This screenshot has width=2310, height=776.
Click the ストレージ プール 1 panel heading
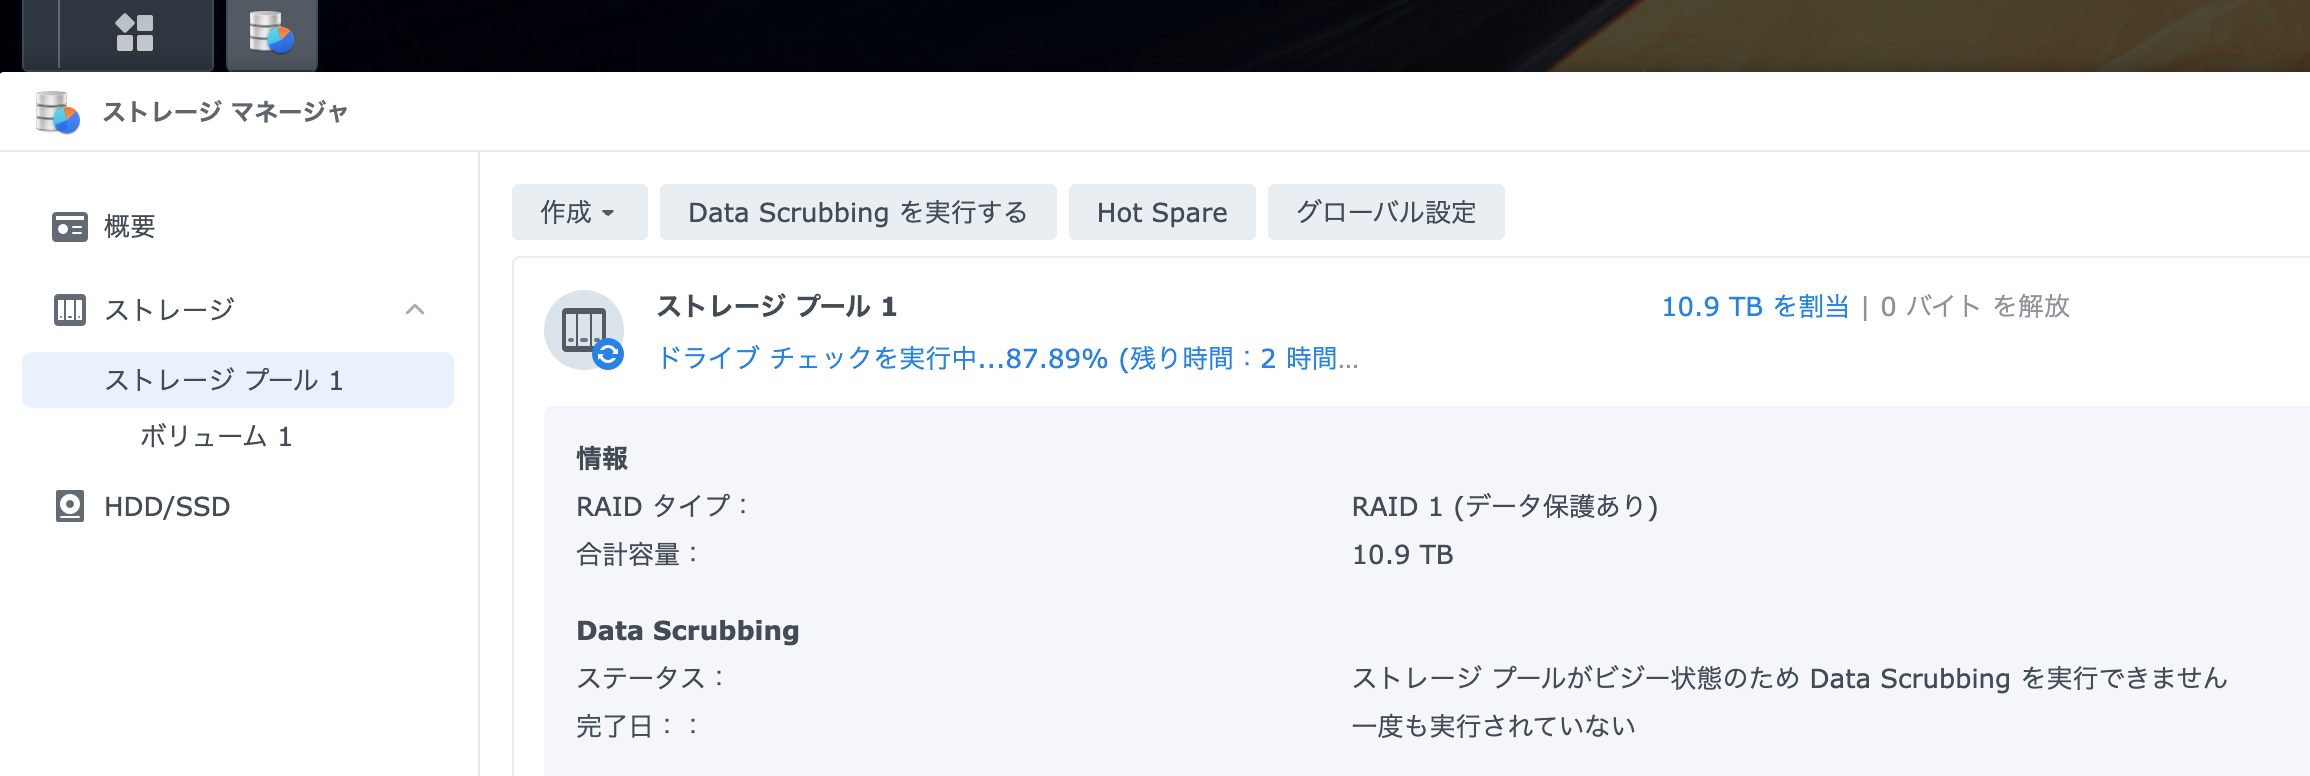776,306
